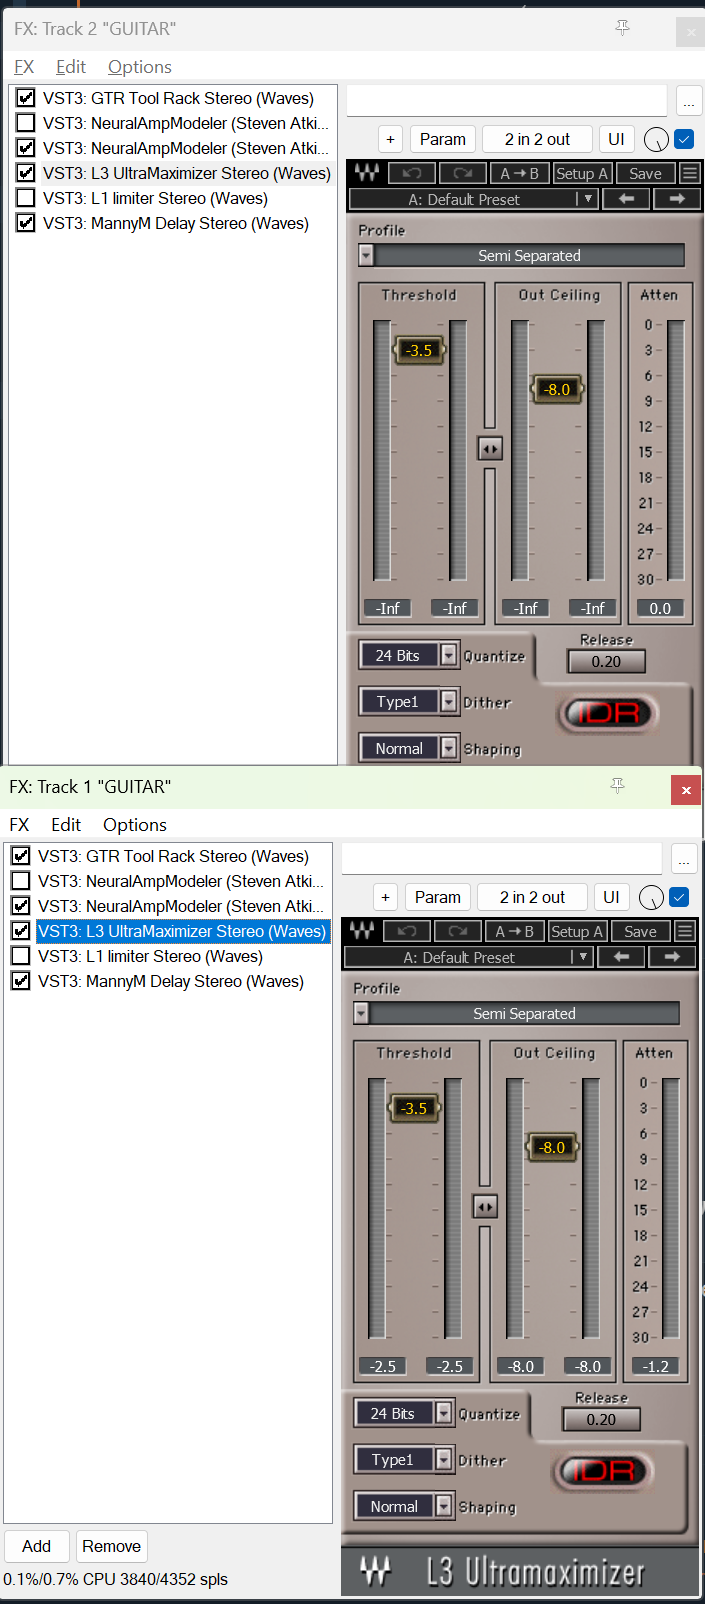Click Out Ceiling -8.0 slider handle in Track 1
705x1604 pixels.
pos(552,1147)
